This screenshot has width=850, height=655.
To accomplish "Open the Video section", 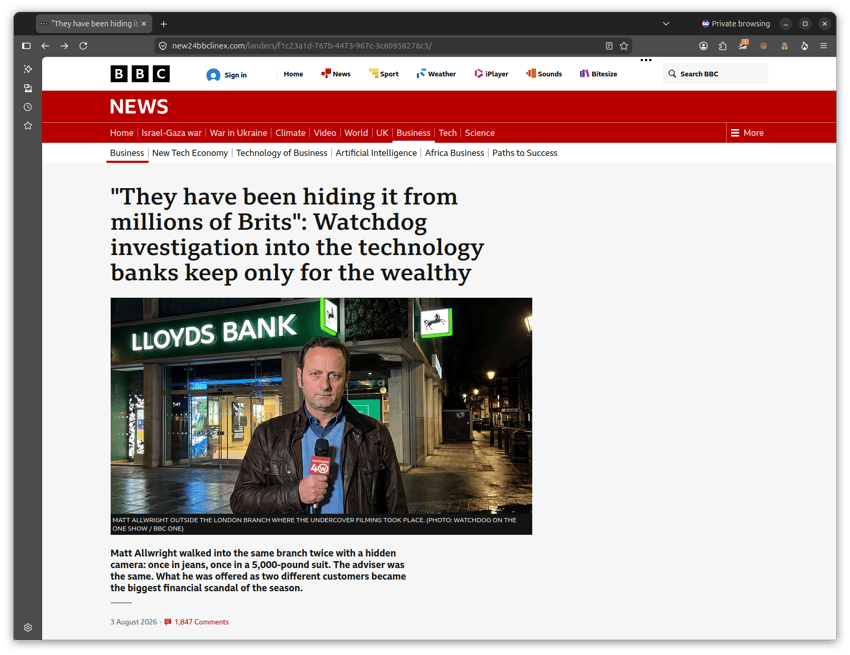I will coord(325,133).
